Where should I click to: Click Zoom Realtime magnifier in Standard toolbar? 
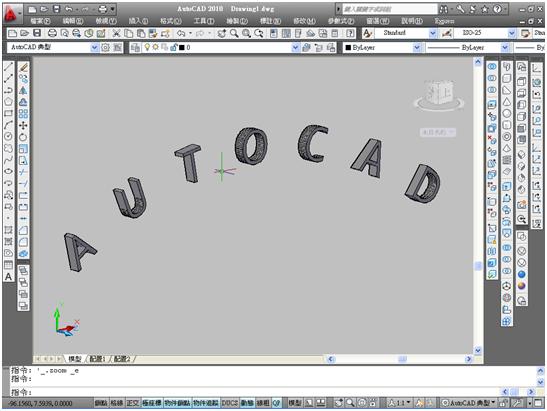click(234, 33)
